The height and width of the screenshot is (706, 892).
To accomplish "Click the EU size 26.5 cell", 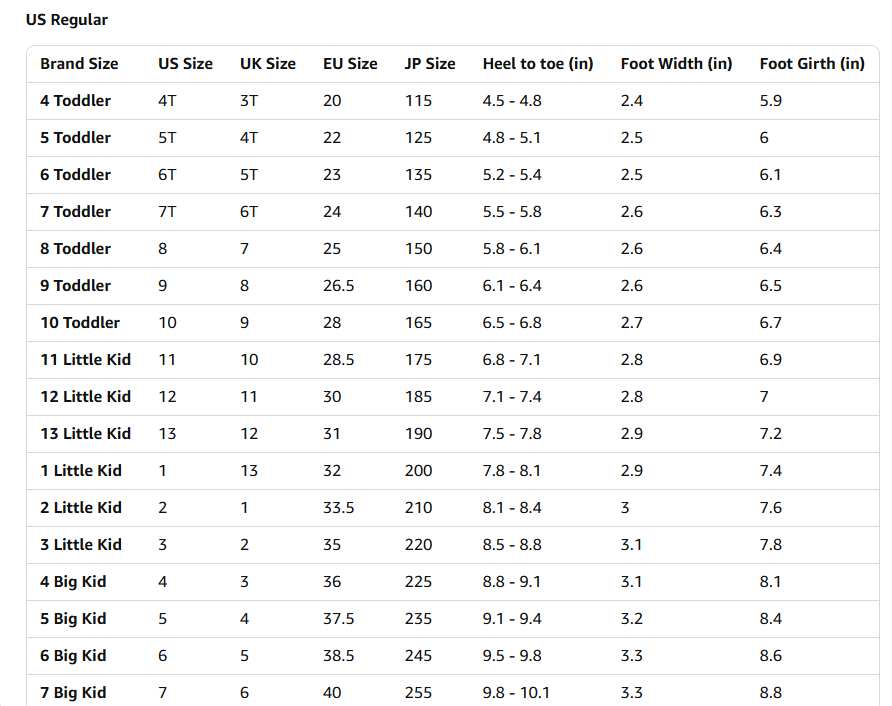I will [338, 285].
